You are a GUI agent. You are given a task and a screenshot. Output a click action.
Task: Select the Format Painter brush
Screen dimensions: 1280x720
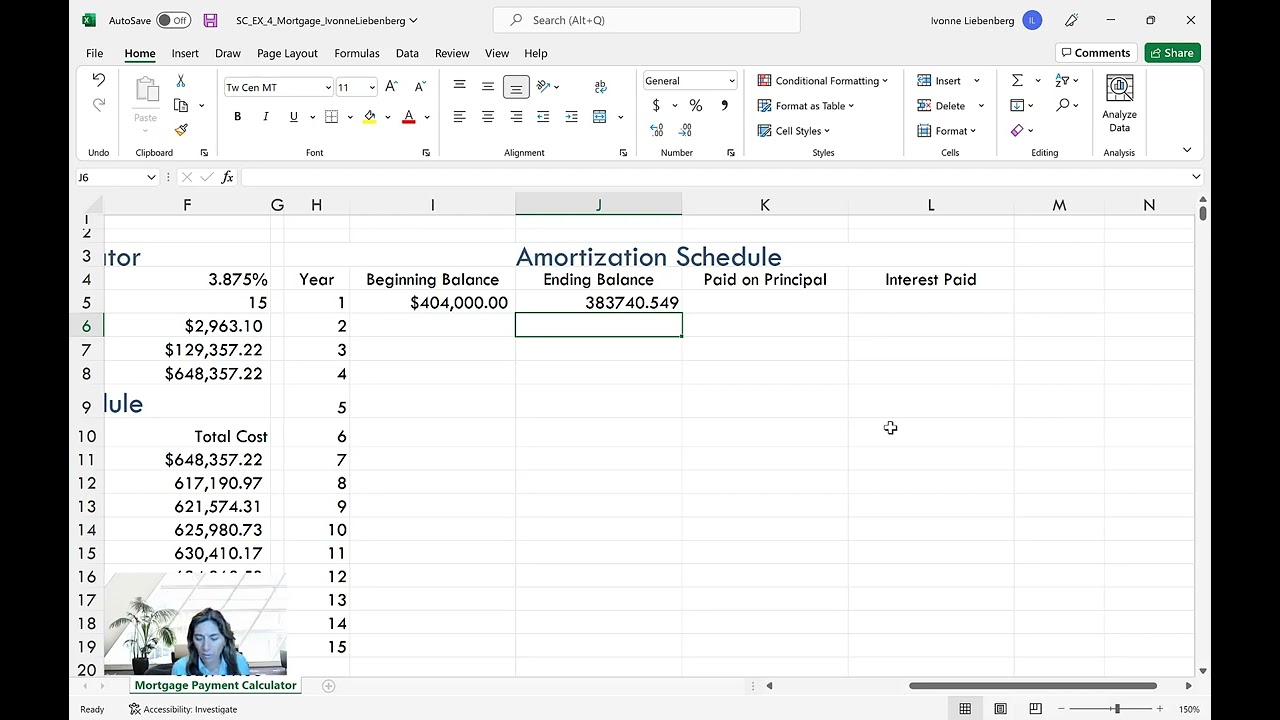point(180,130)
